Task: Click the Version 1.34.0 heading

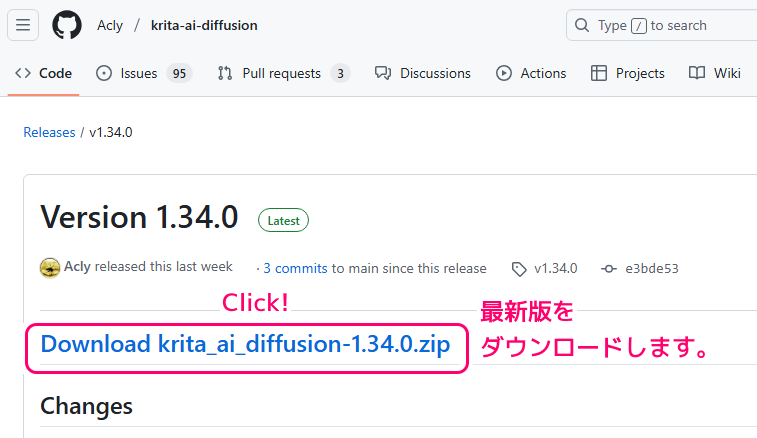Action: point(139,217)
